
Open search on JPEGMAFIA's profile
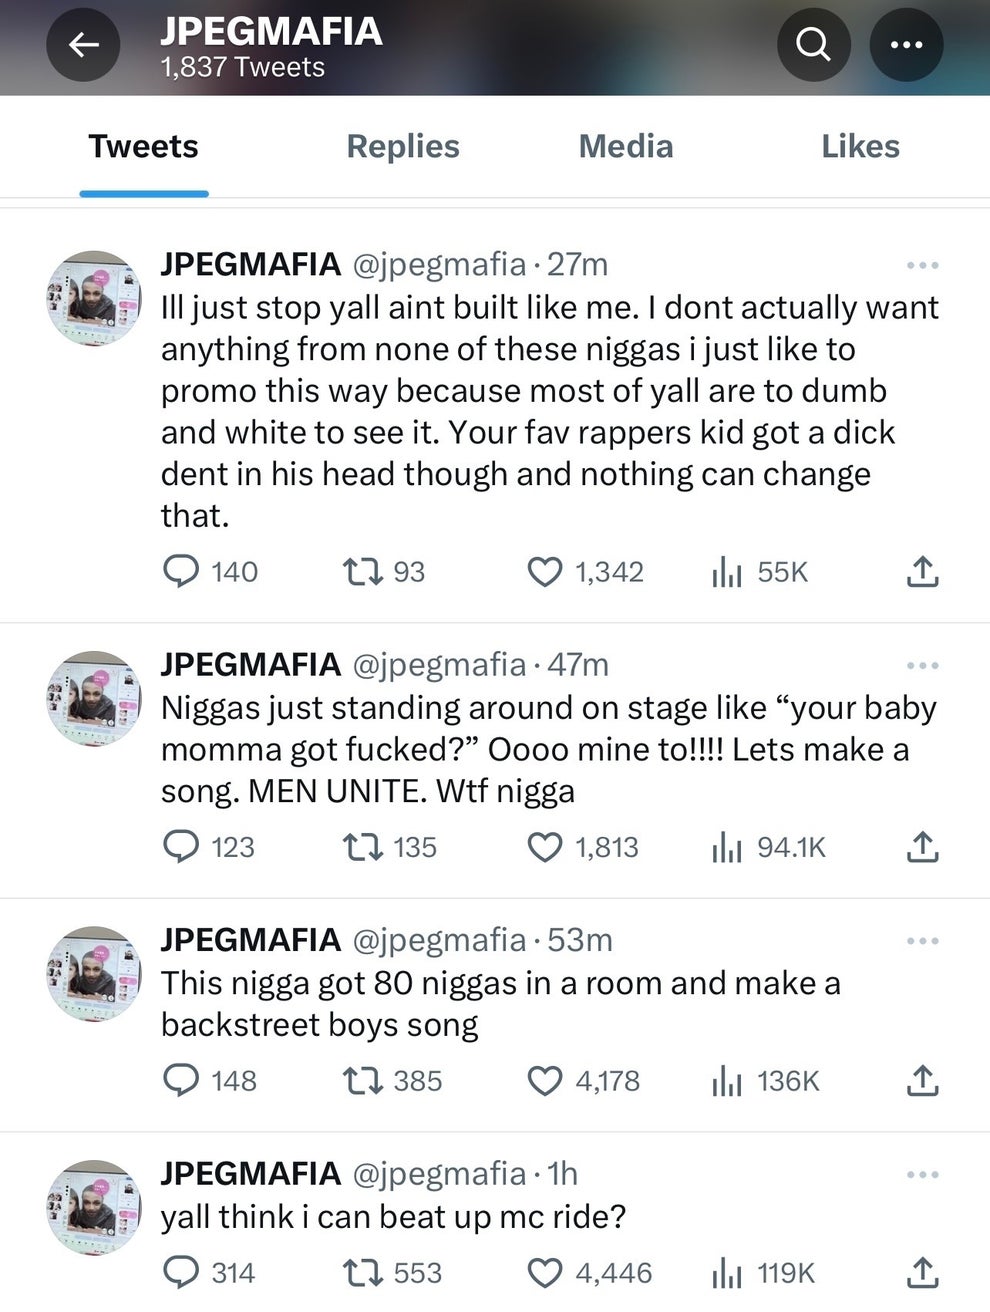813,44
